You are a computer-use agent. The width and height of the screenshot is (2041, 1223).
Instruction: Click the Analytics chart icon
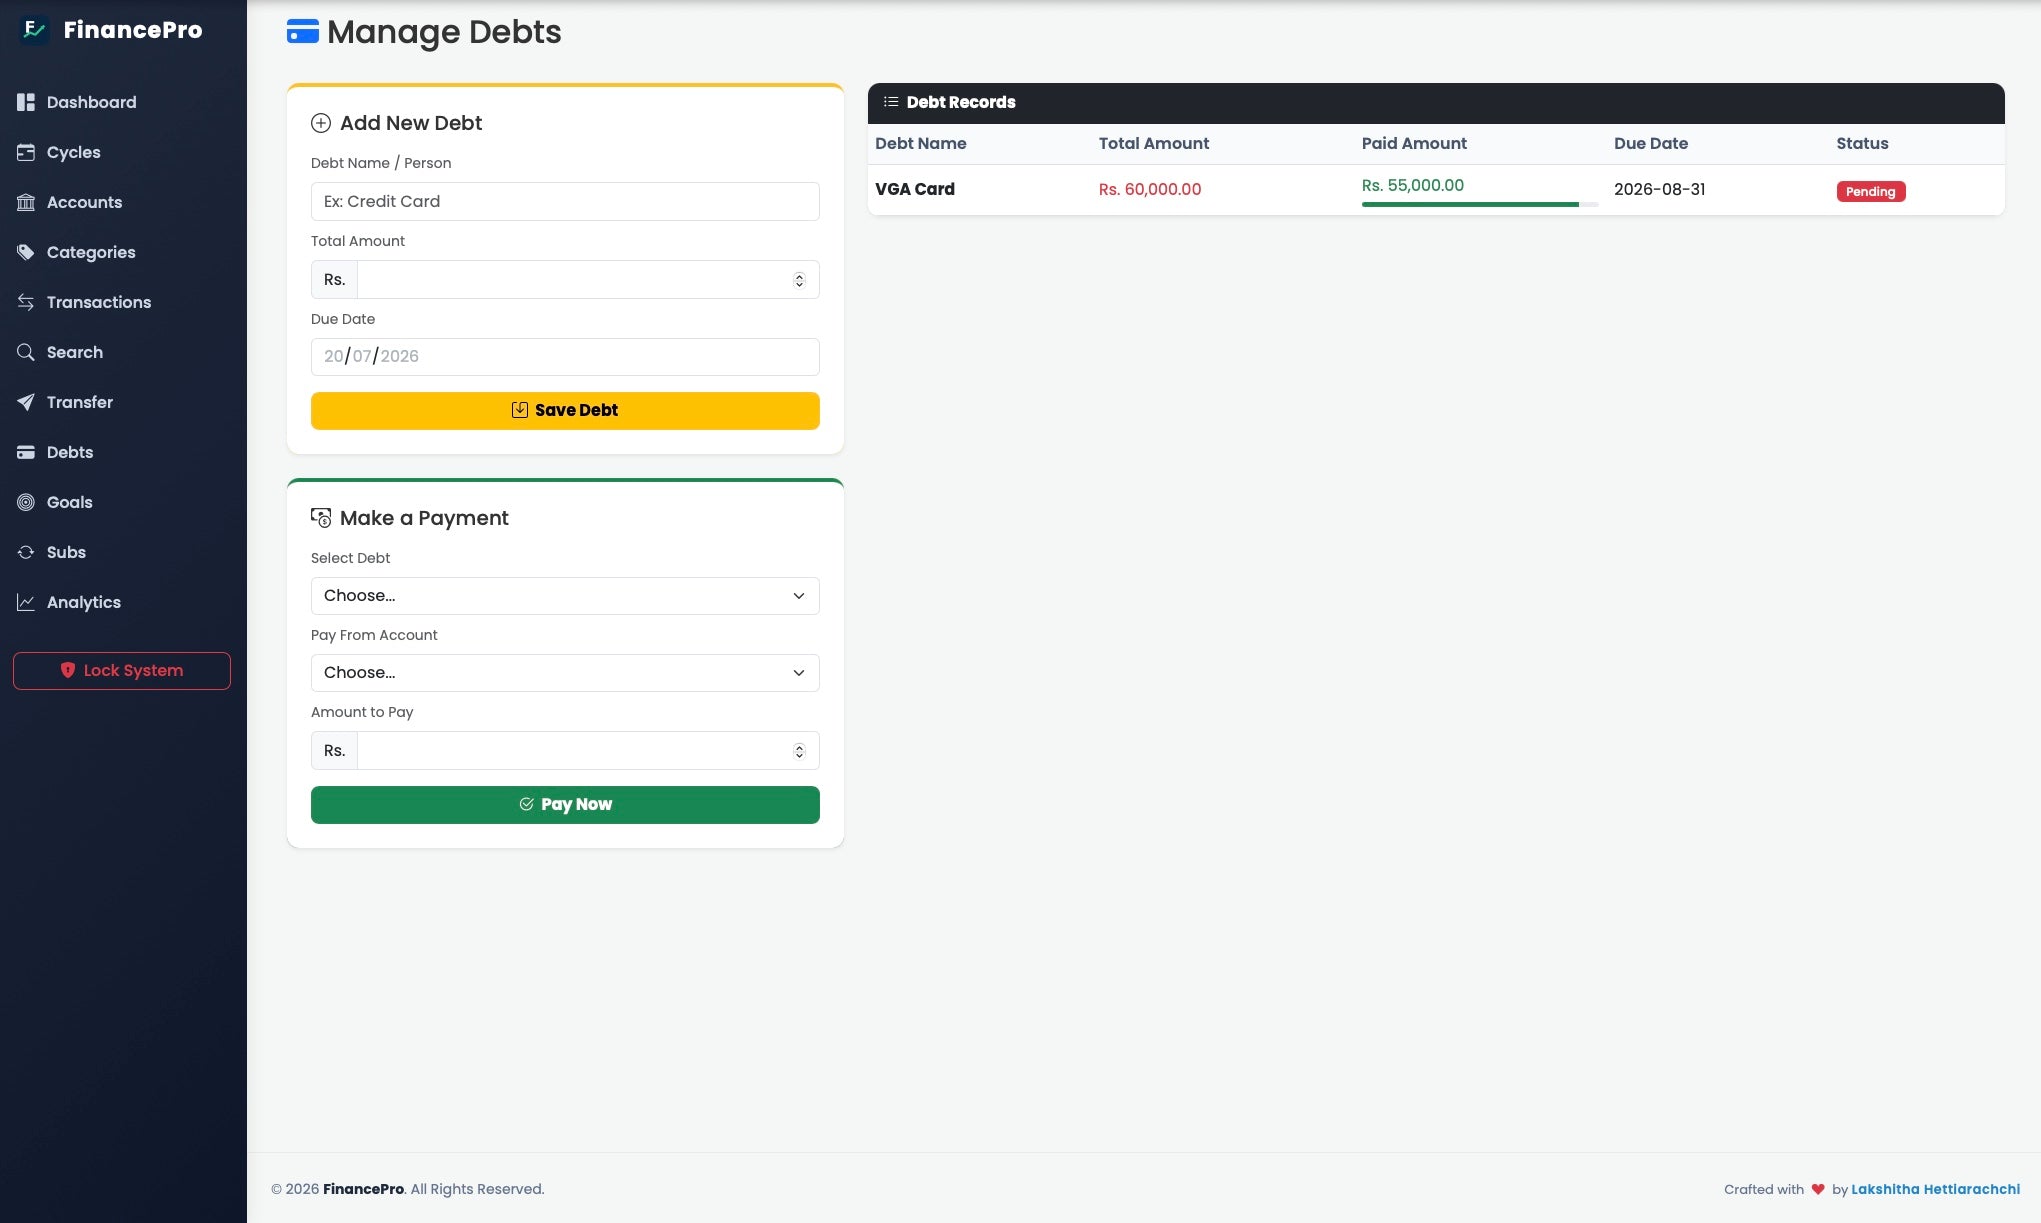point(26,602)
